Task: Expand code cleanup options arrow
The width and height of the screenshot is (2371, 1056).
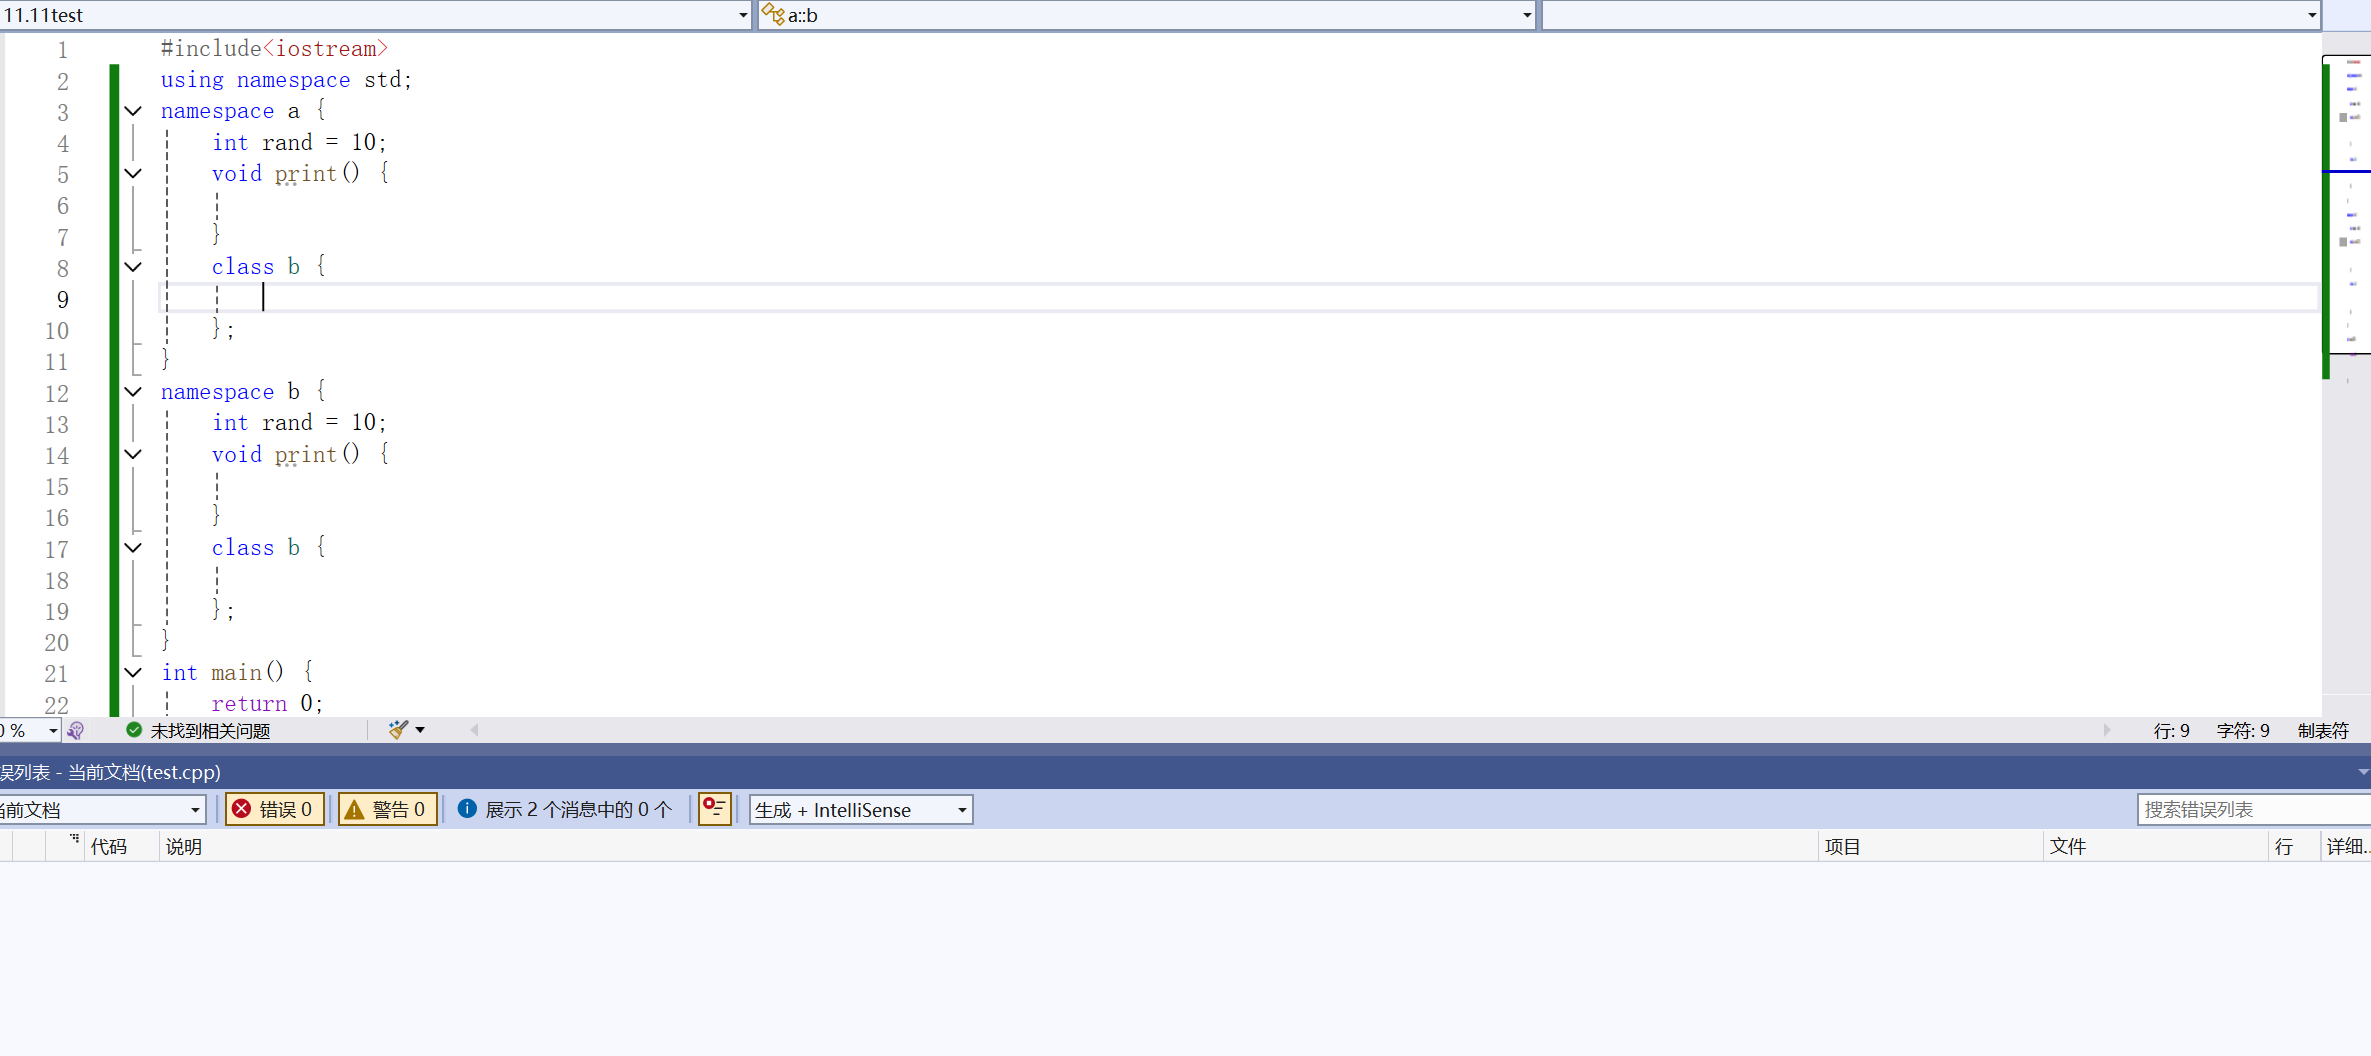Action: coord(420,730)
